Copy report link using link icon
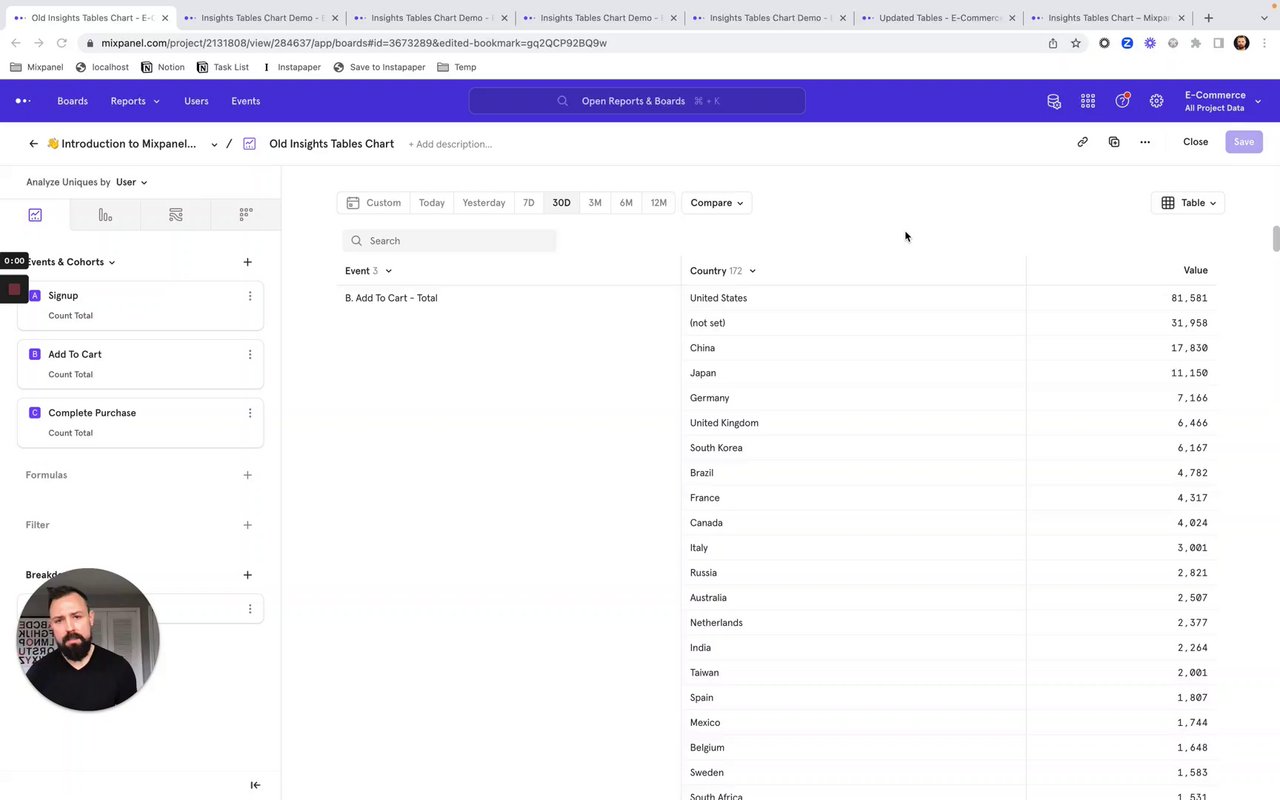The image size is (1280, 800). tap(1082, 142)
